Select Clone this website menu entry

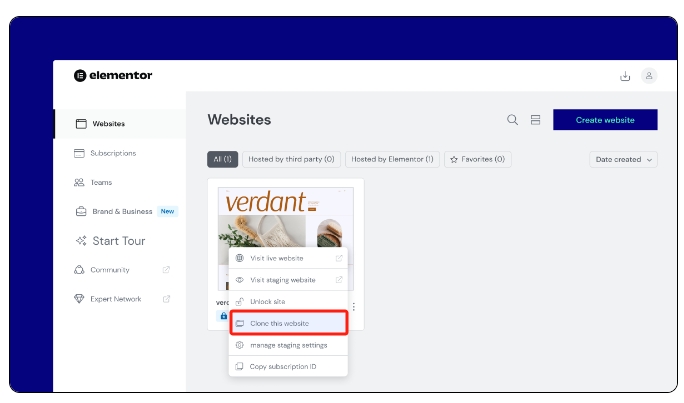289,323
